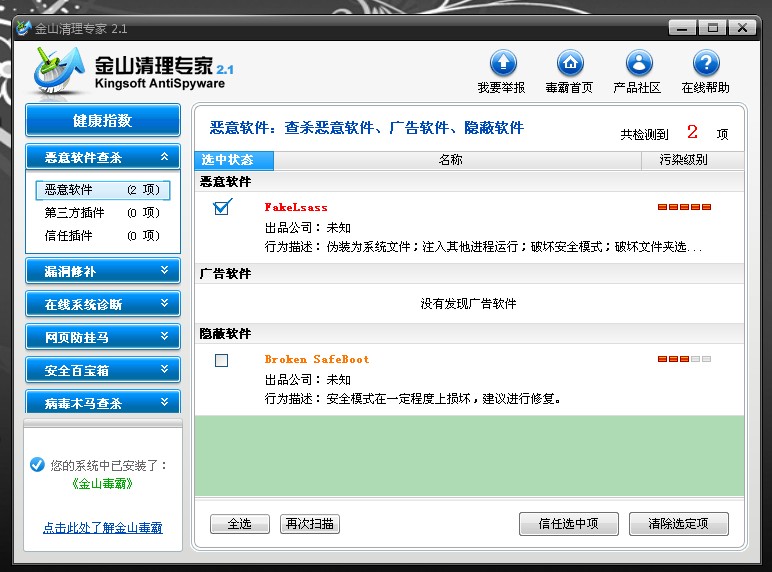Screen dimensions: 772x572
Task: Open 毒霸首页 home icon
Action: (570, 63)
